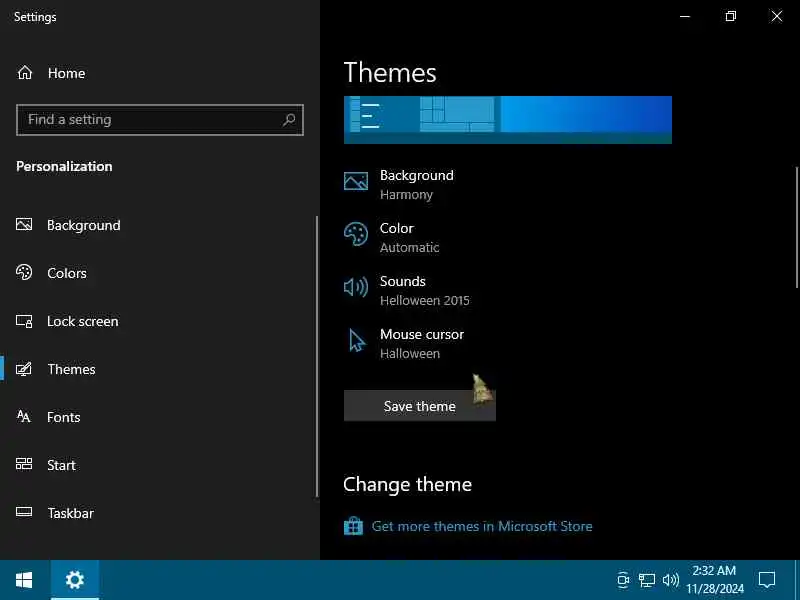Click the Background image icon under Themes
The image size is (800, 600).
coord(356,181)
